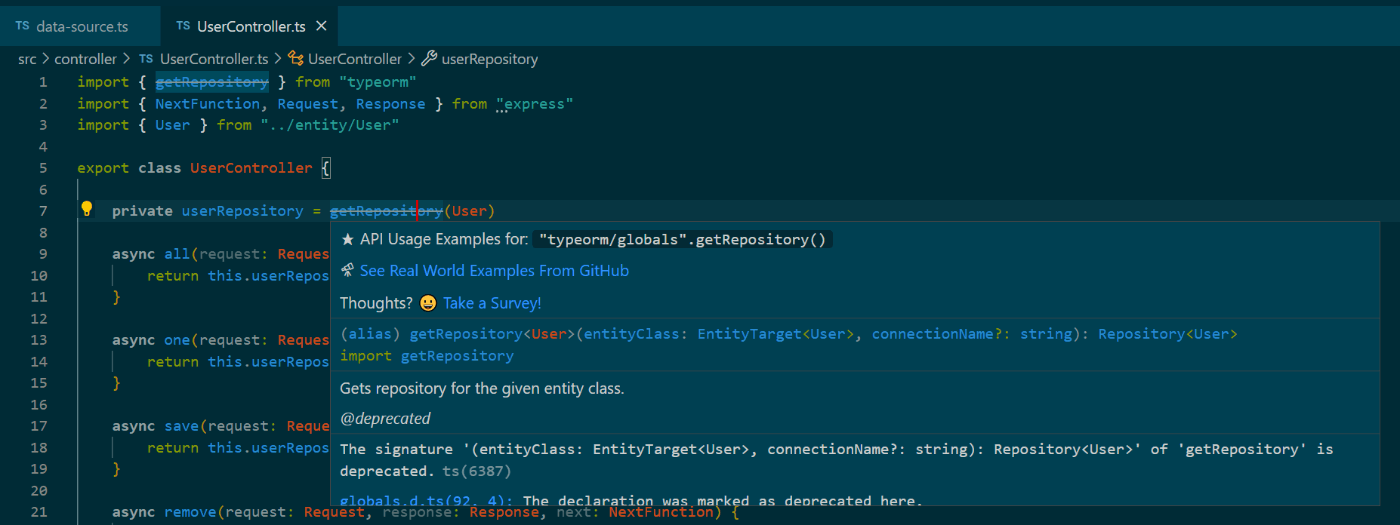This screenshot has height=525, width=1400.
Task: Click the async save method name
Action: pyautogui.click(x=181, y=426)
